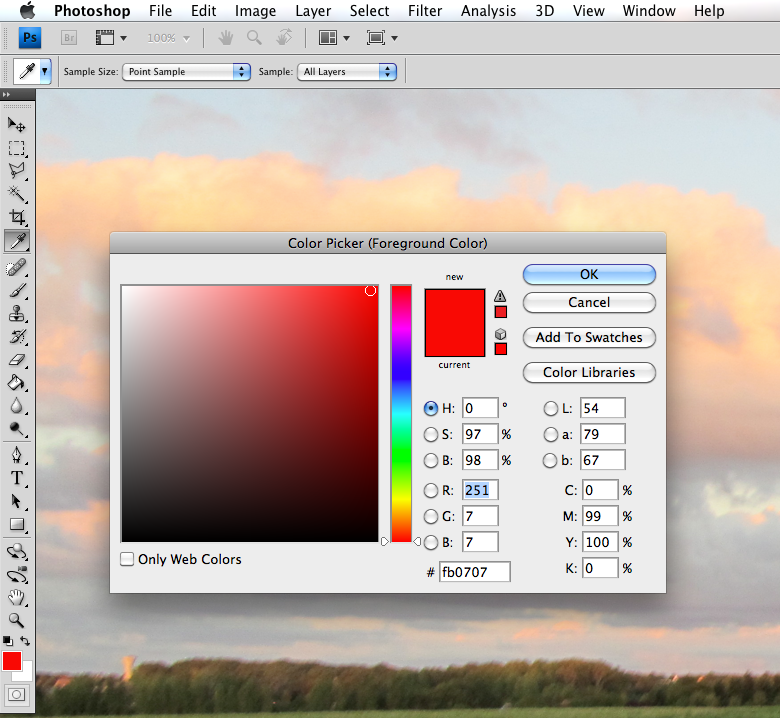Select the History Brush tool

point(16,337)
